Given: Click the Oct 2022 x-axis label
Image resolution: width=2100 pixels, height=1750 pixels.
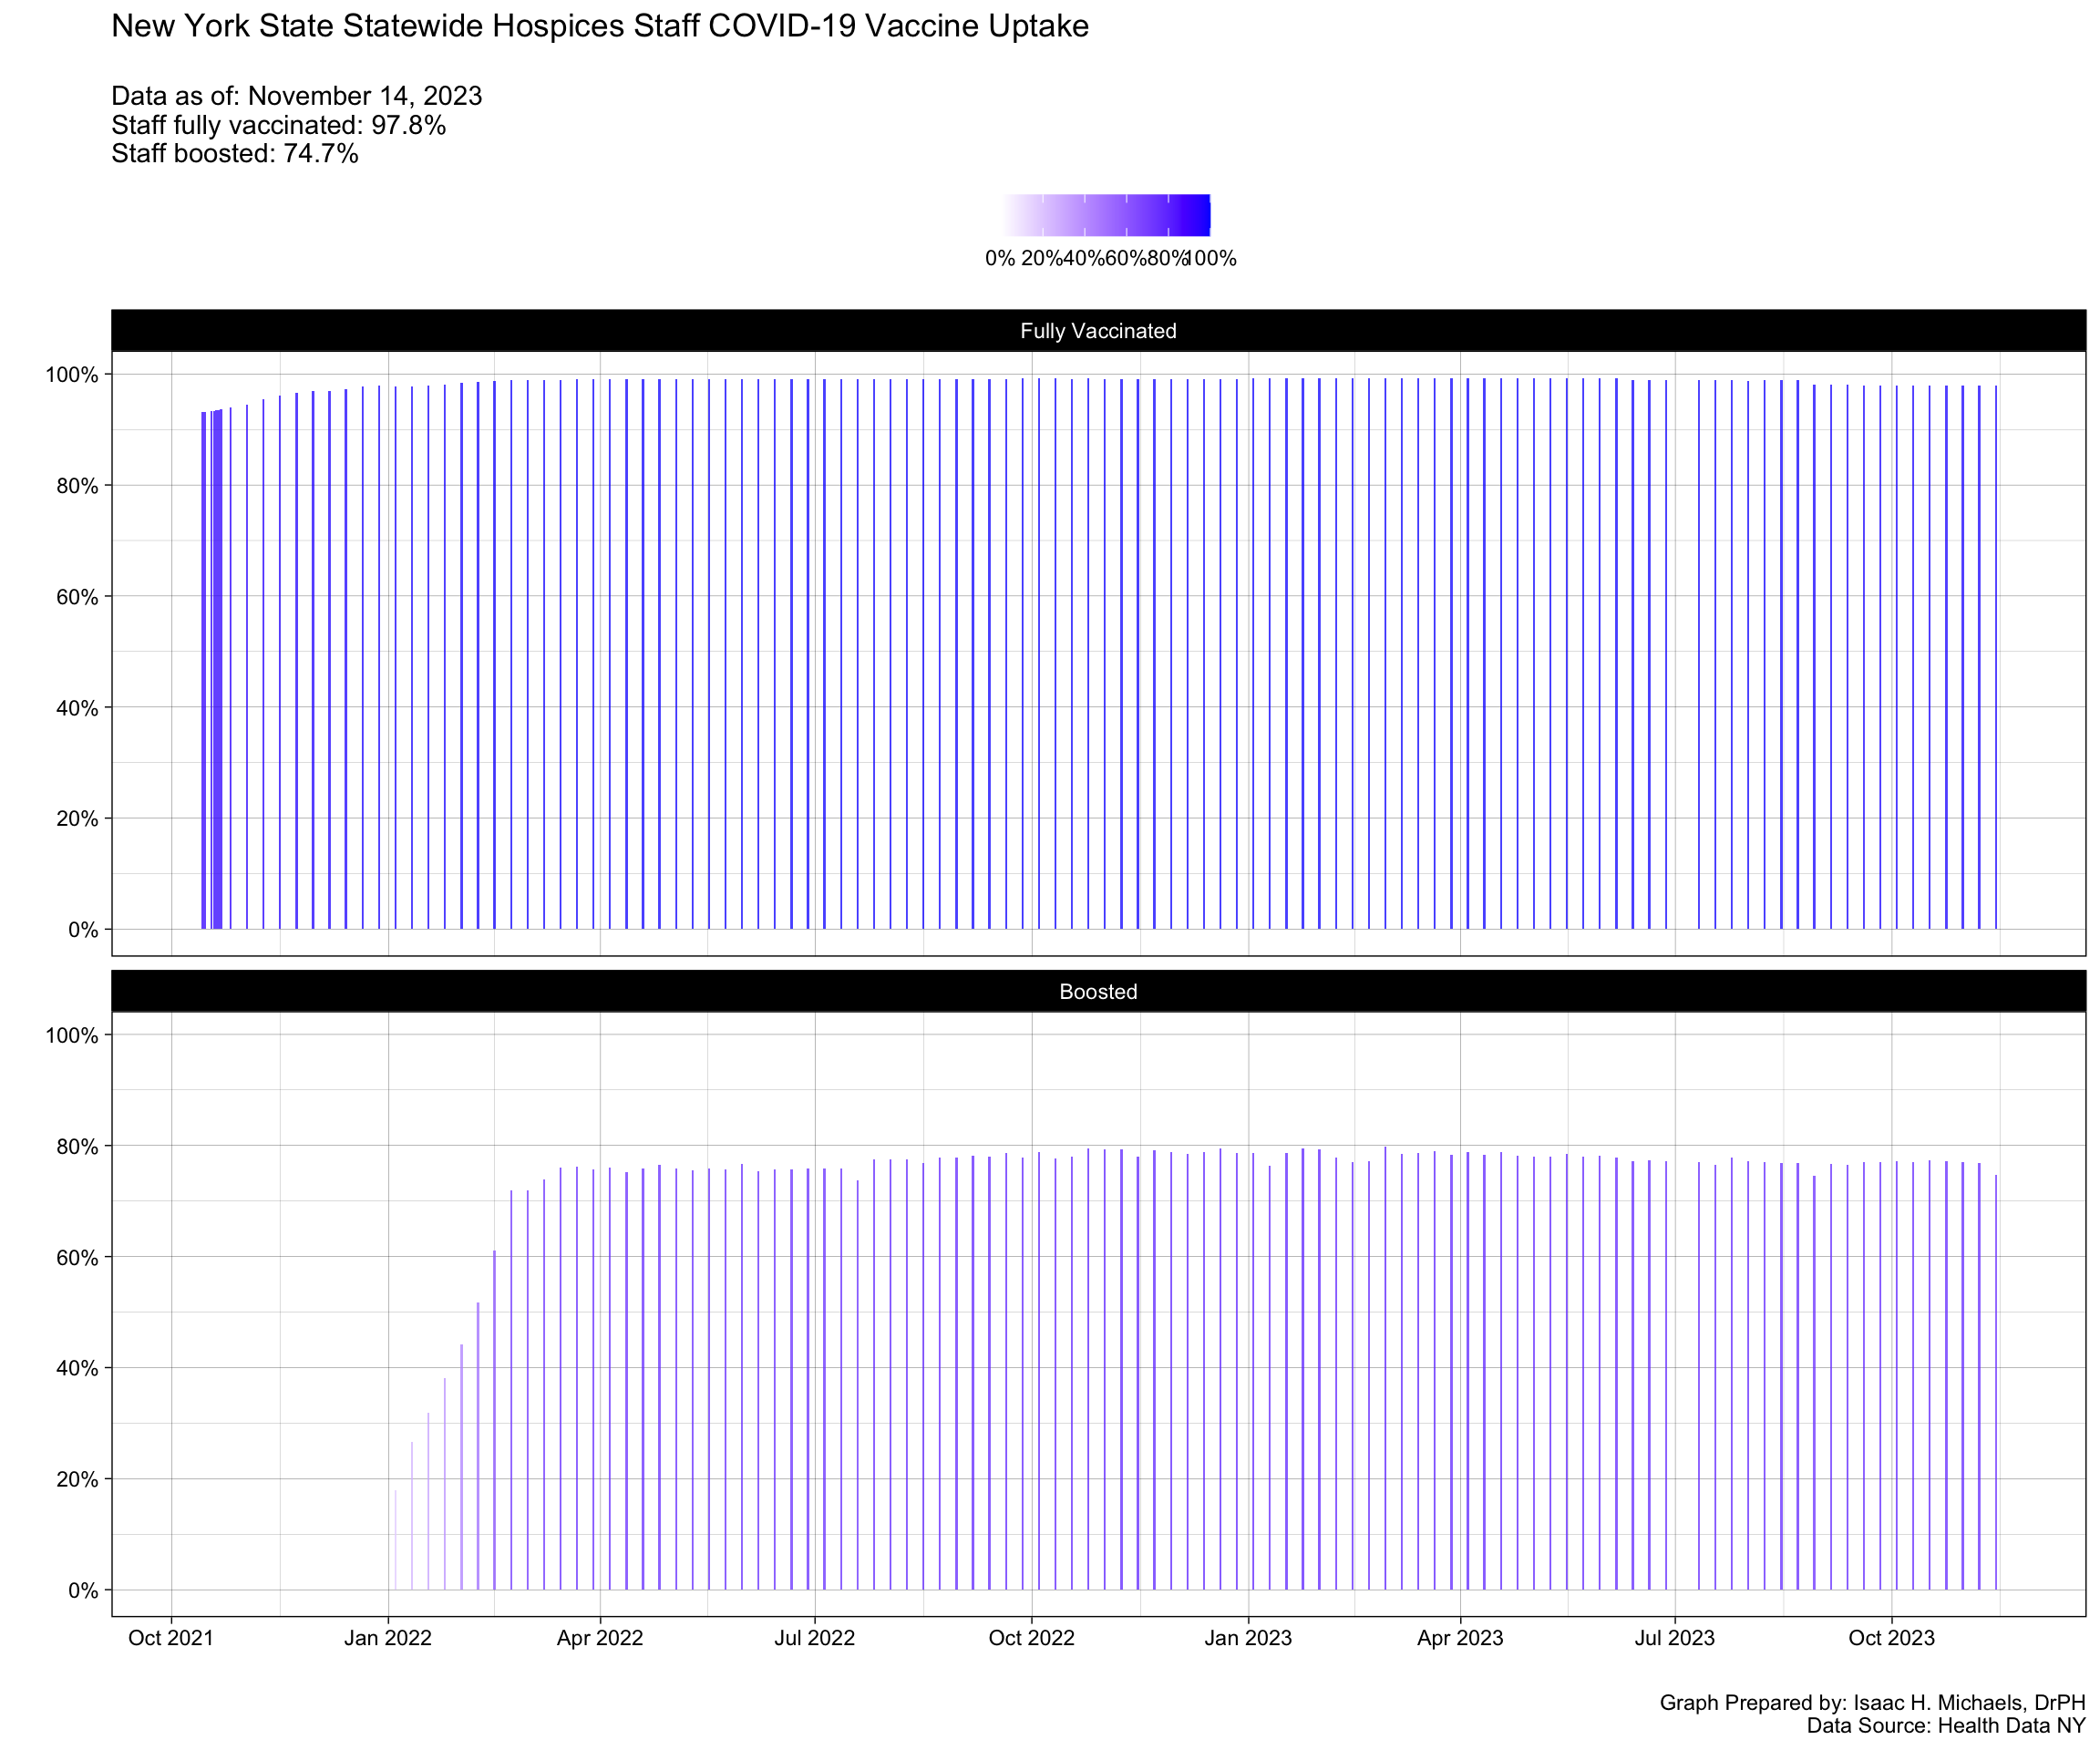Looking at the screenshot, I should (1031, 1638).
